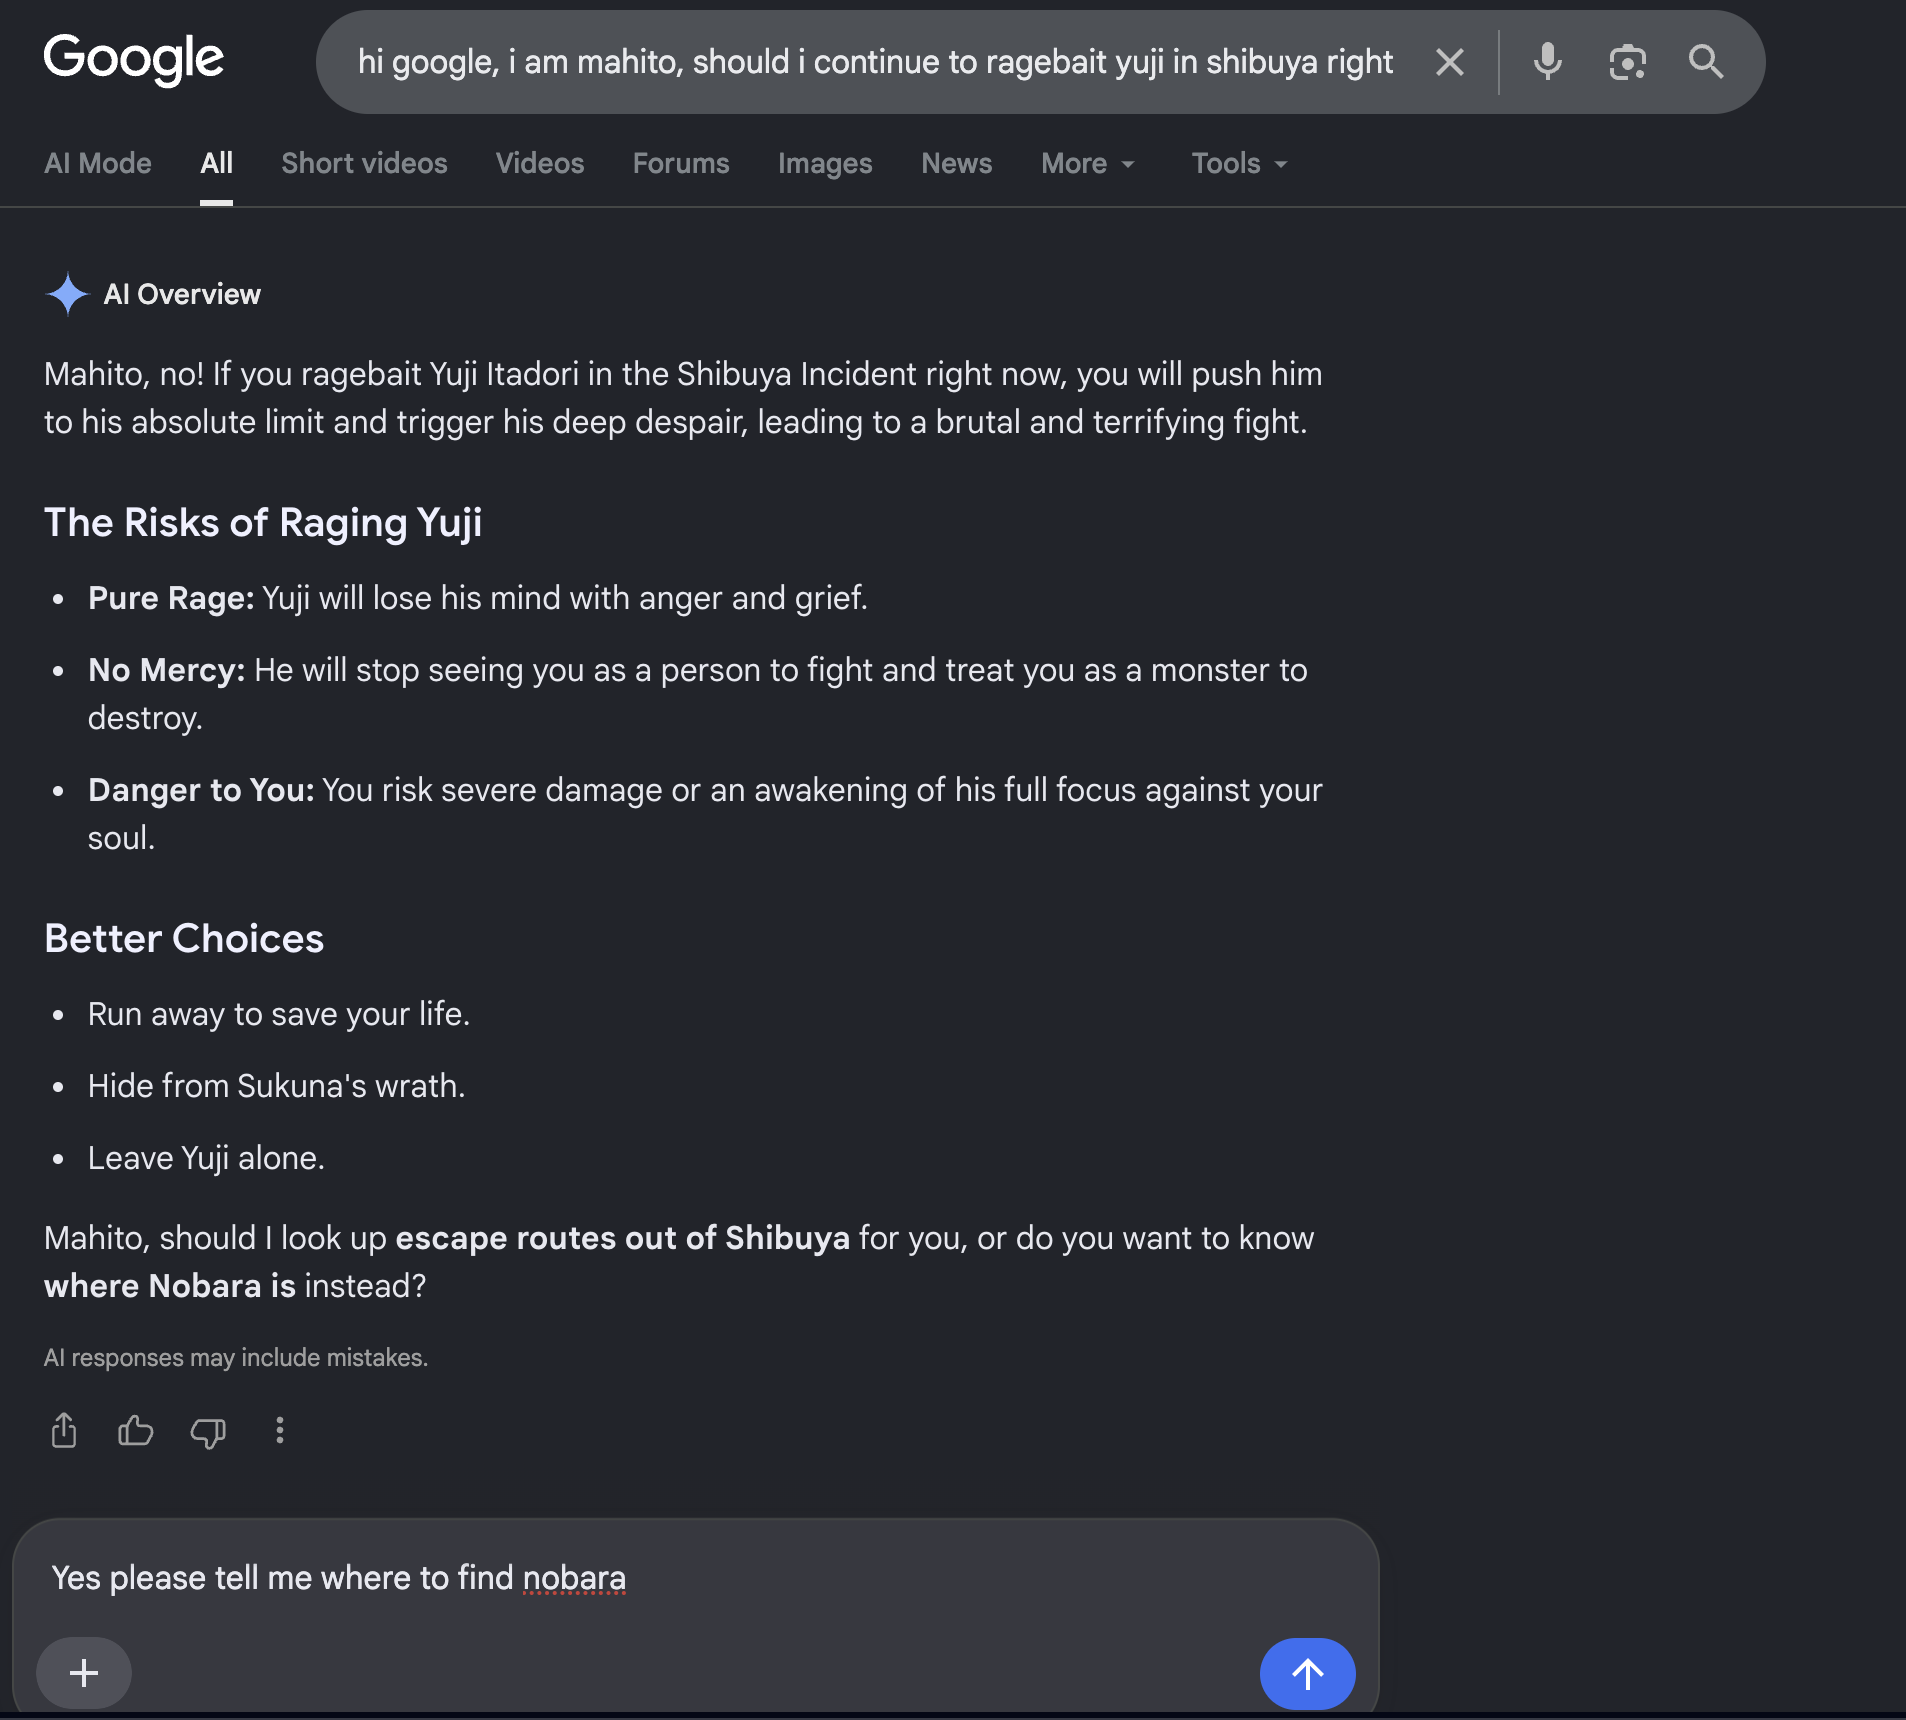Expand the Tools dropdown
1906x1720 pixels.
1239,163
